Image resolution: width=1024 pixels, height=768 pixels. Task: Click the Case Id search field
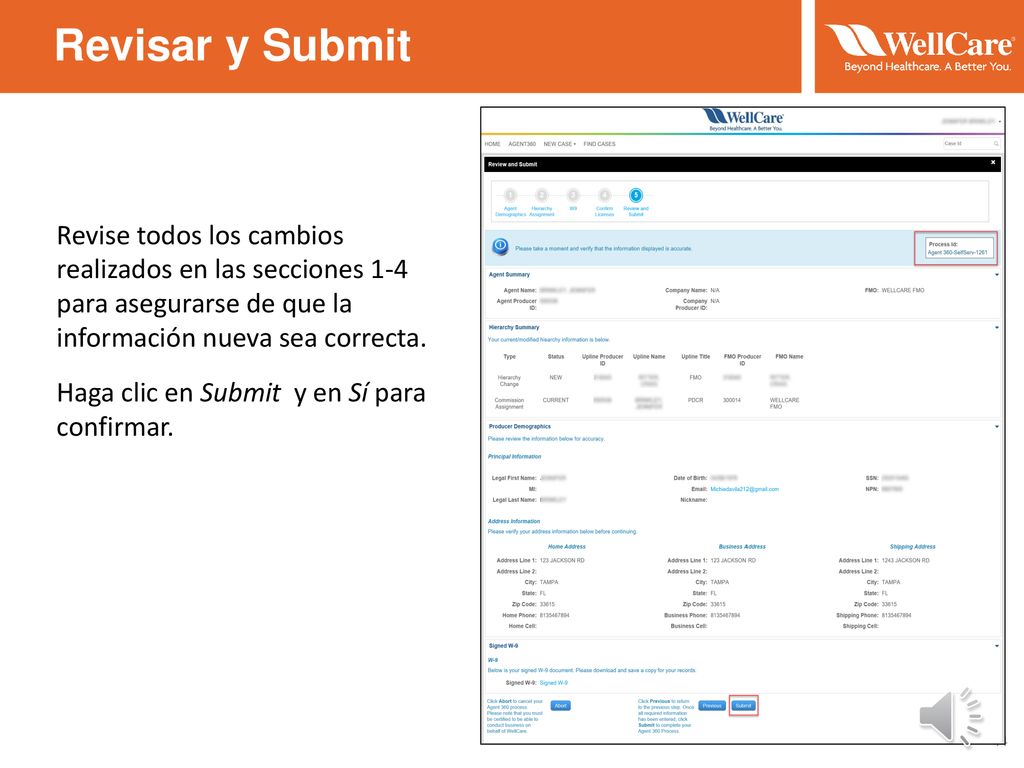(x=971, y=144)
